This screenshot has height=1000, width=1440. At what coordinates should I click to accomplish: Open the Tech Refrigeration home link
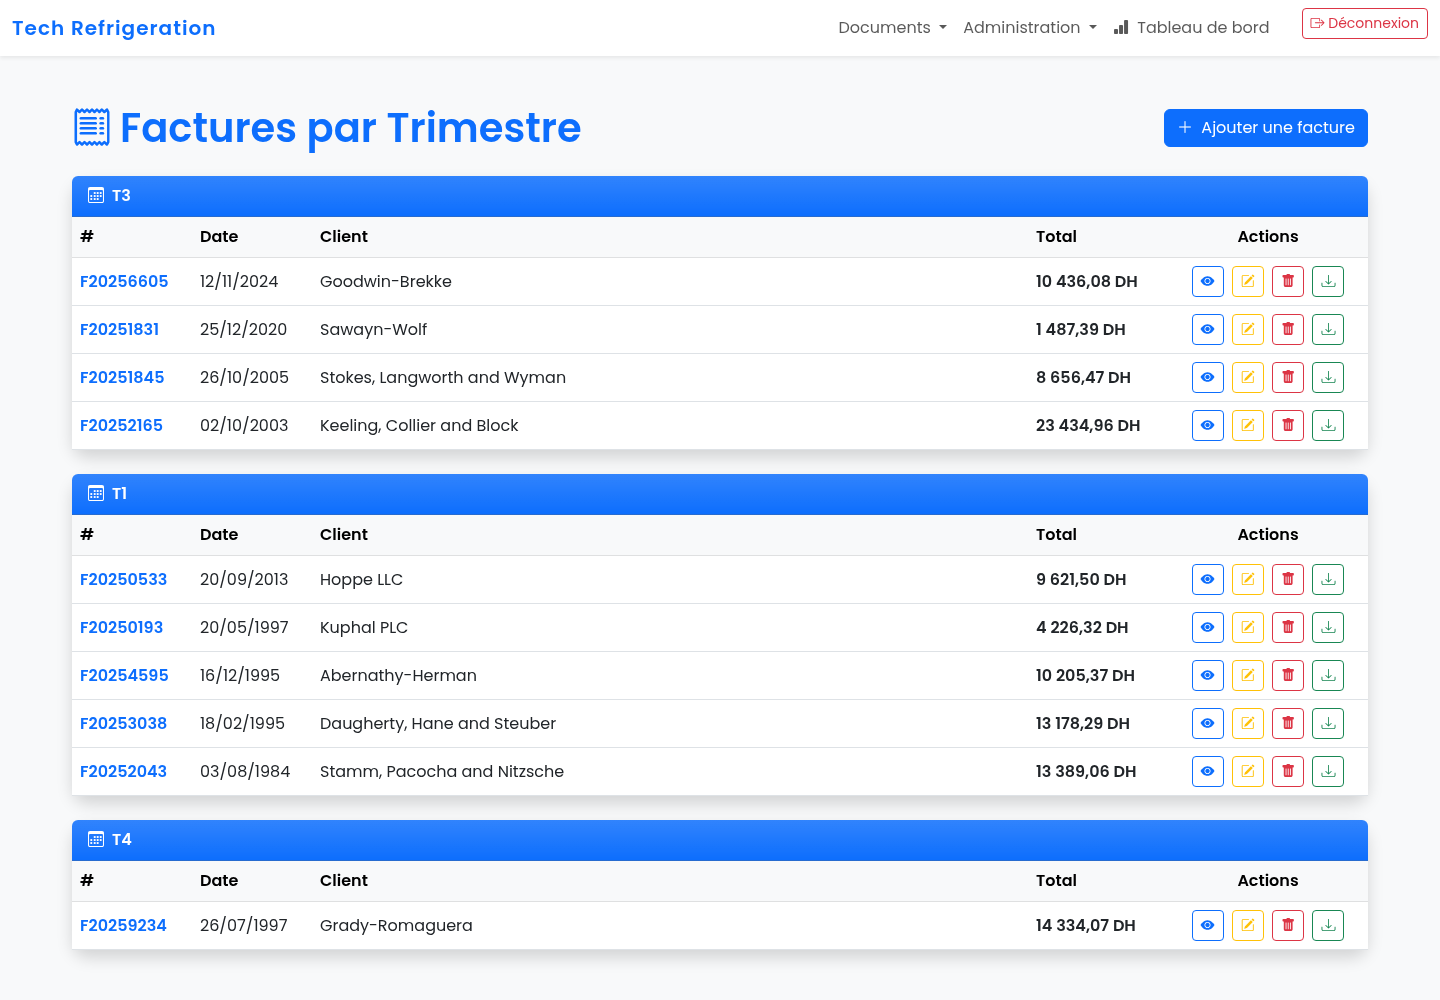(114, 28)
